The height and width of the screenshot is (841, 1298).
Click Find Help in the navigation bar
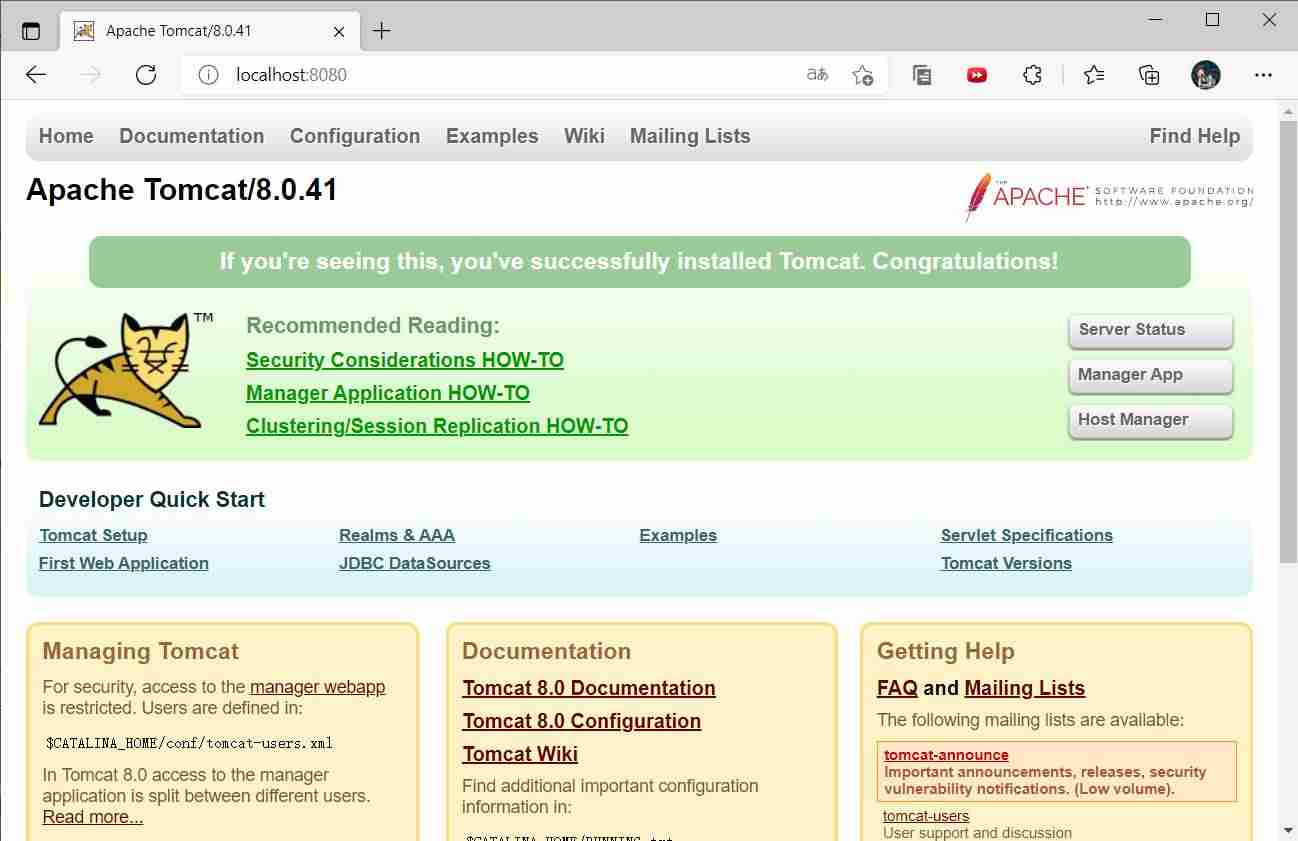(1195, 136)
